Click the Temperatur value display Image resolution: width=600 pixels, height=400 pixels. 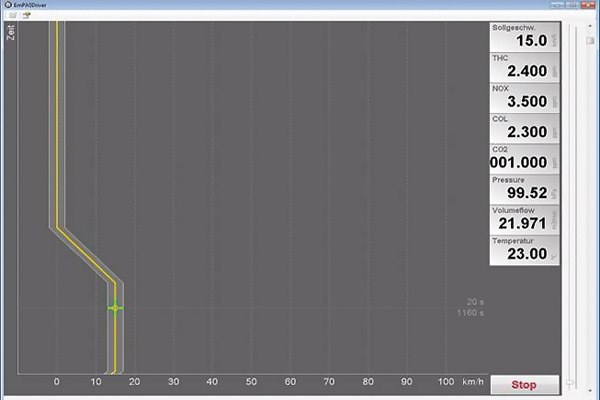pos(526,247)
